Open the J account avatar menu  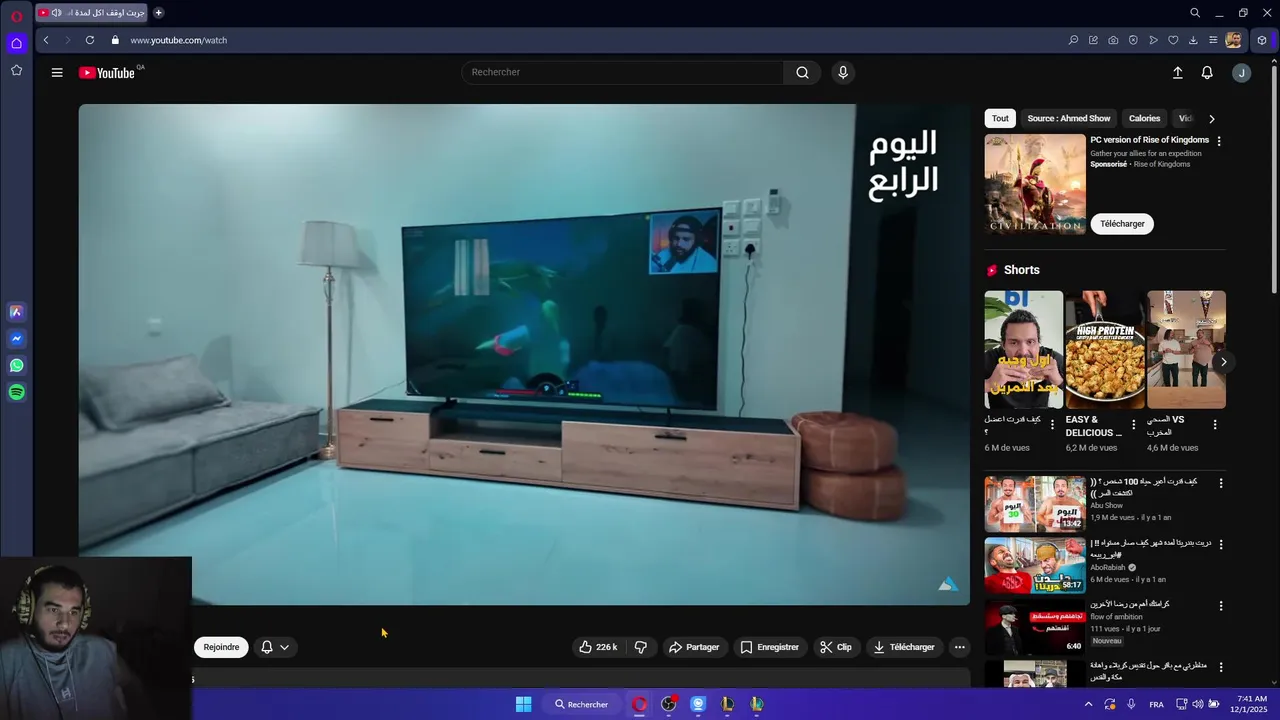pos(1241,73)
